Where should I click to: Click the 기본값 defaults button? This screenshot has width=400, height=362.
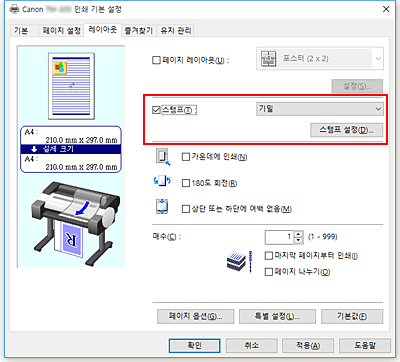pos(352,316)
